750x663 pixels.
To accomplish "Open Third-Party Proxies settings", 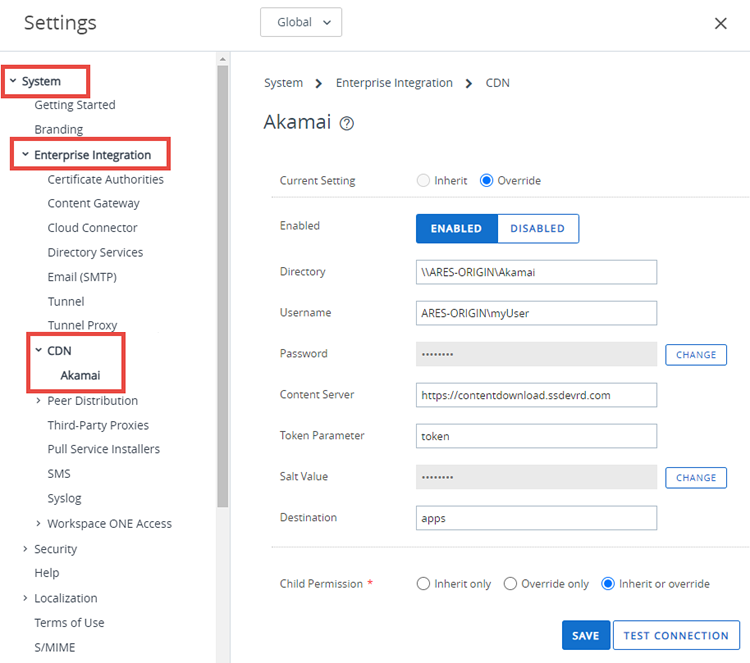I will 98,425.
